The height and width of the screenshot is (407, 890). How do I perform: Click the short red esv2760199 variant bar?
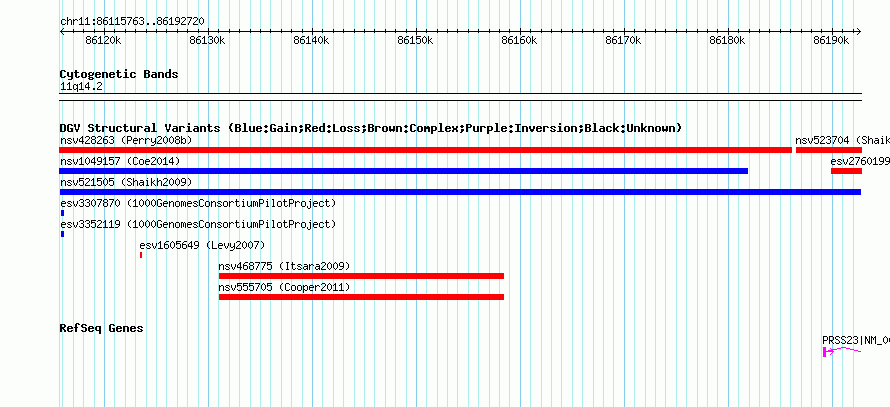coord(846,171)
